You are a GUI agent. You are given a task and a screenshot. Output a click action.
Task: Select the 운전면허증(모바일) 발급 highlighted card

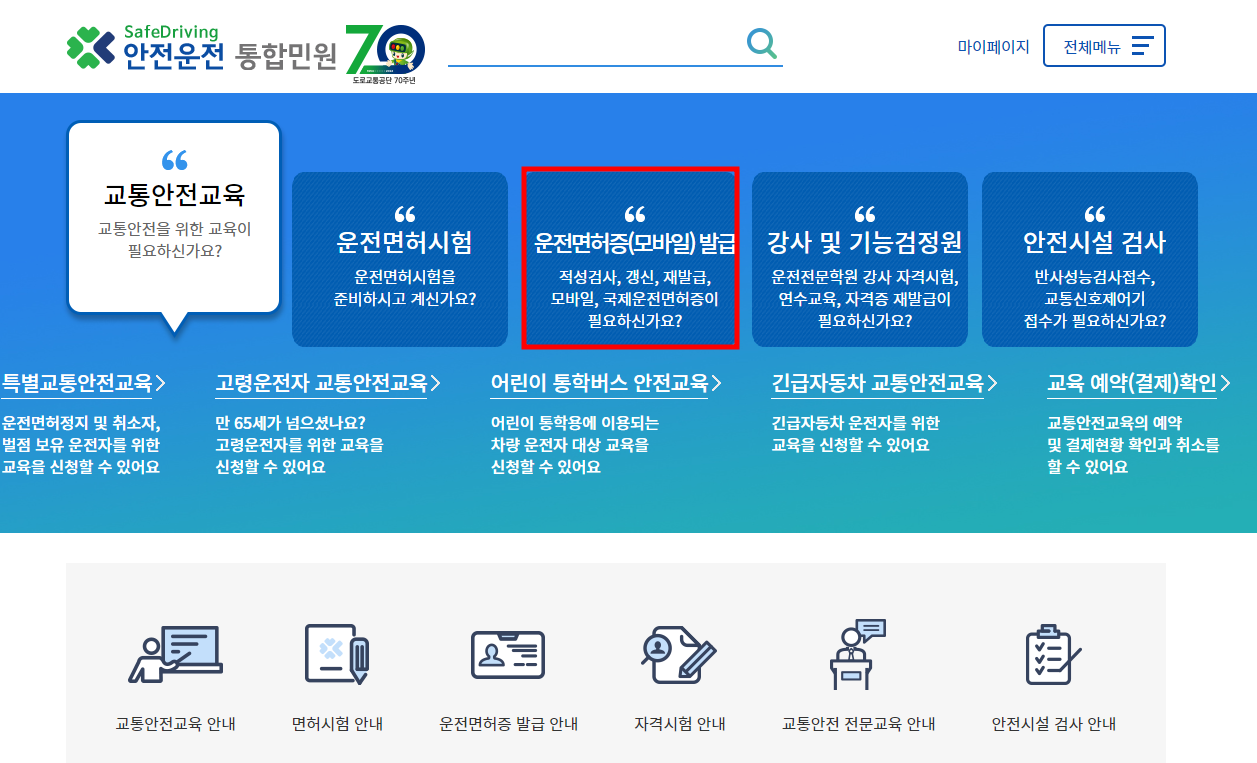(630, 258)
